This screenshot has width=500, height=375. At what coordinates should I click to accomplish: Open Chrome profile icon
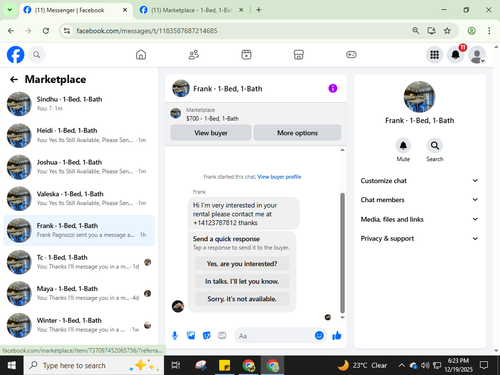pos(471,31)
